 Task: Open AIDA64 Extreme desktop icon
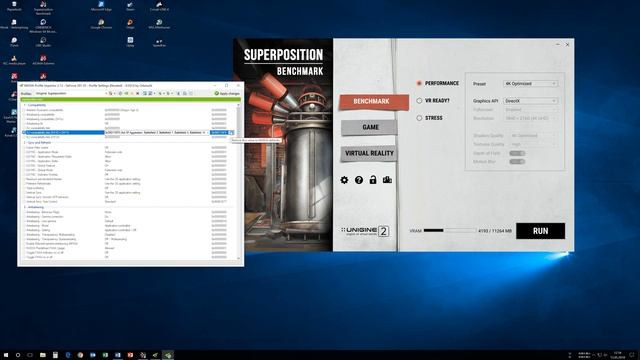coord(43,60)
